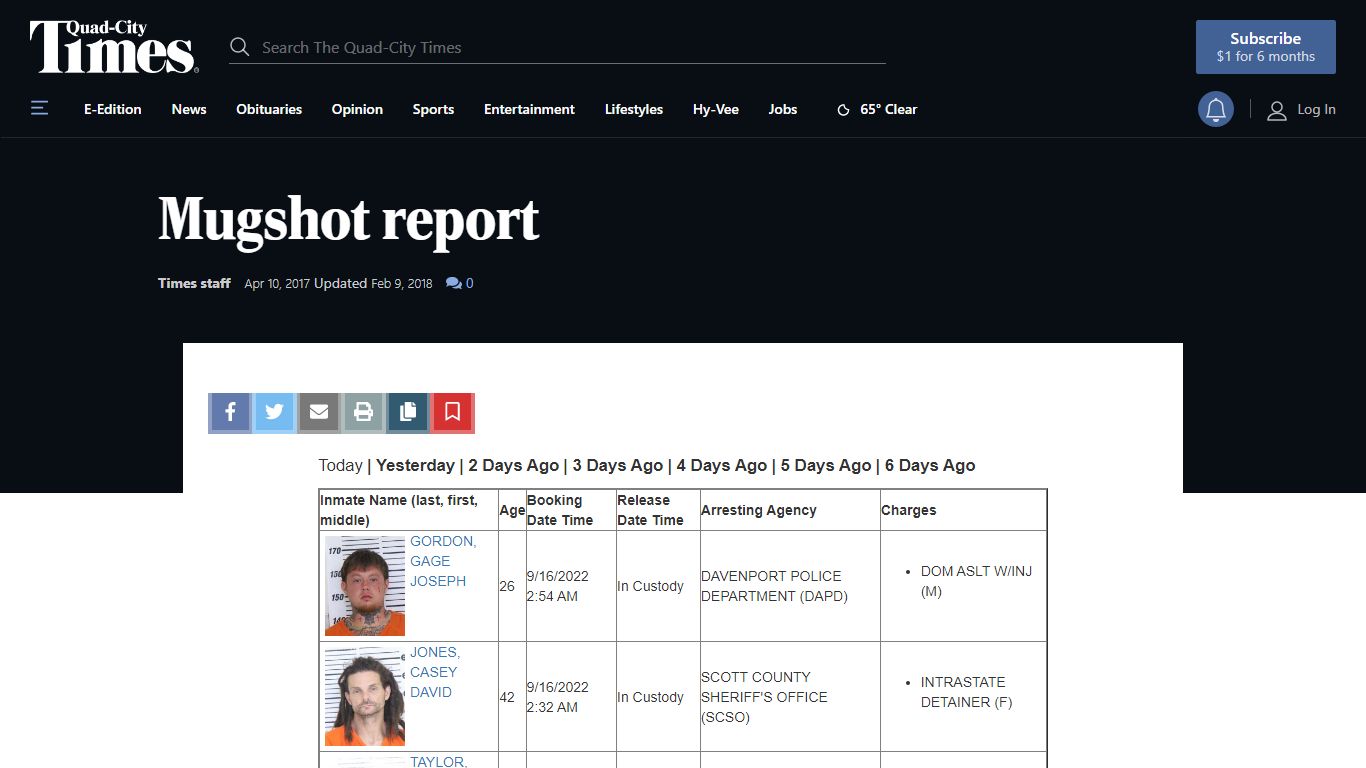Image resolution: width=1366 pixels, height=768 pixels.
Task: Open the Times staff author link
Action: coord(194,283)
